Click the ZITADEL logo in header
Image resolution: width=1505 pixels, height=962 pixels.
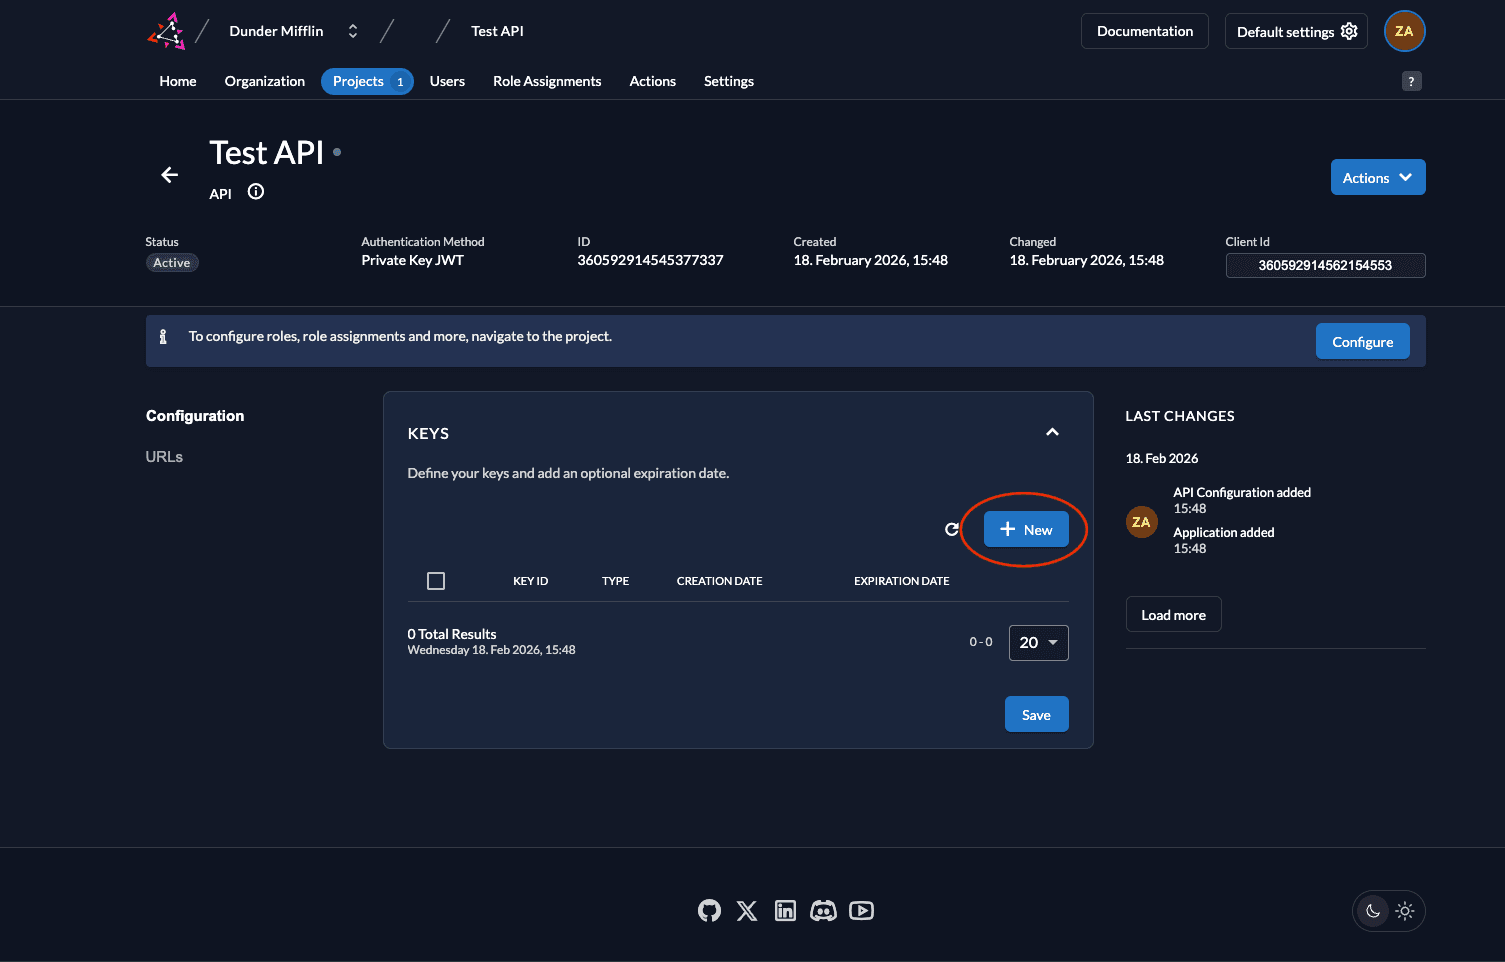coord(167,31)
